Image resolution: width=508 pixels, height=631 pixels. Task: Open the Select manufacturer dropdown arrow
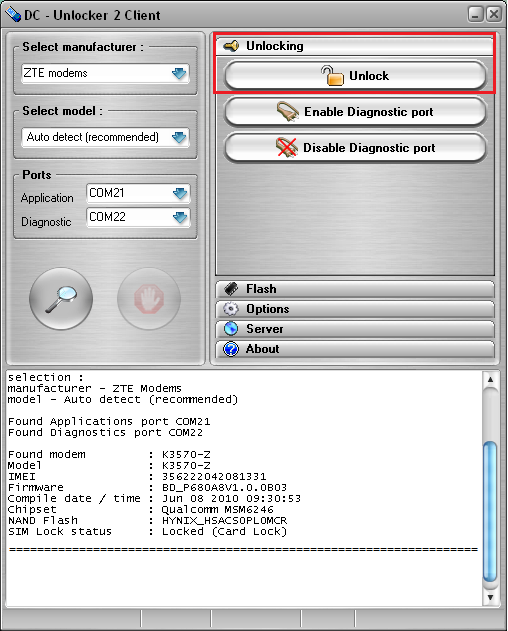[179, 73]
